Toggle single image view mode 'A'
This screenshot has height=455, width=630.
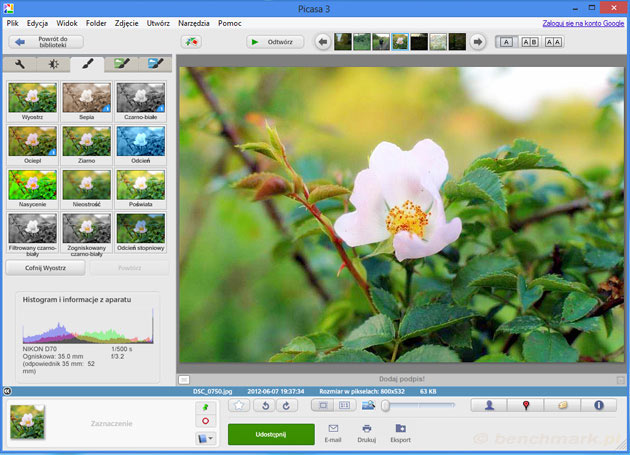[x=506, y=42]
